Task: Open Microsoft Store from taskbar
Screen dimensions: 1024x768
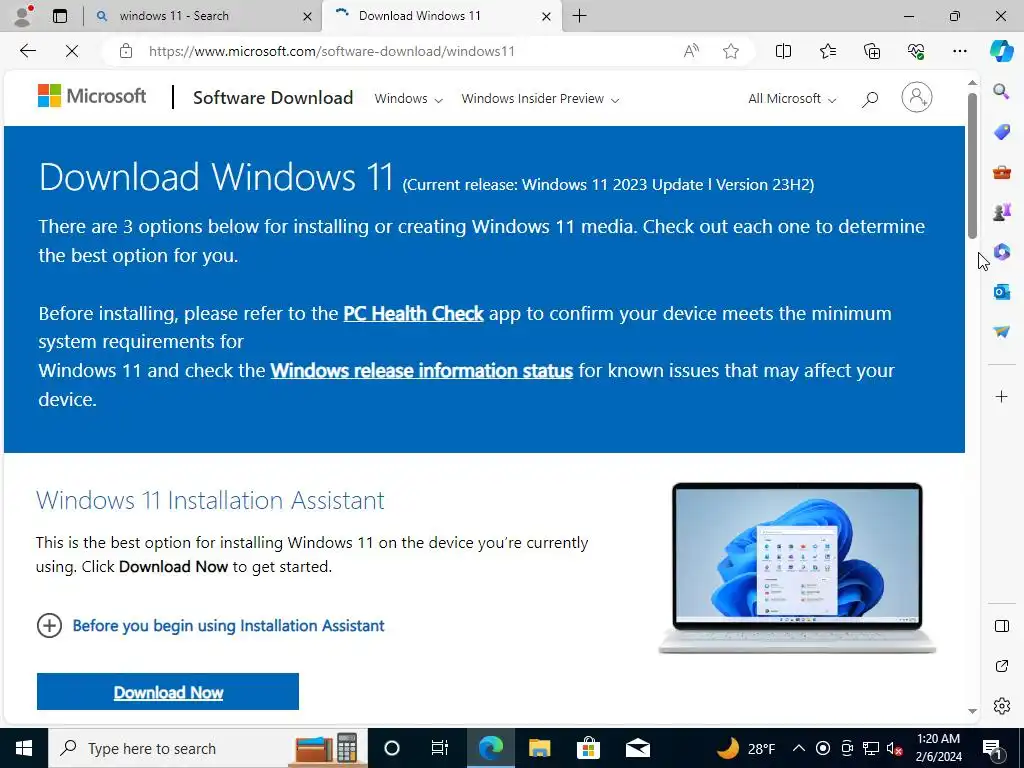Action: tap(588, 748)
